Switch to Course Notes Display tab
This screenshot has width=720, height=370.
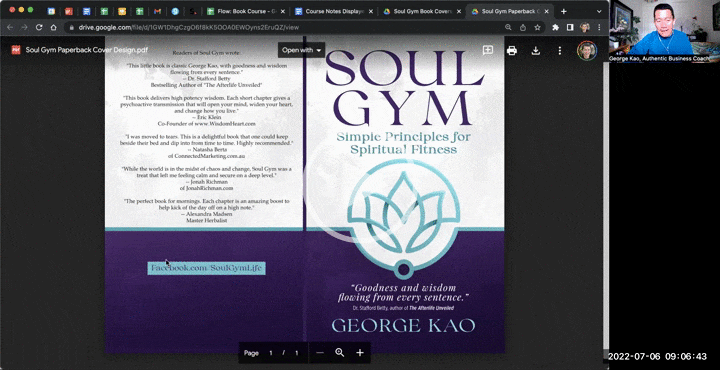pyautogui.click(x=334, y=11)
